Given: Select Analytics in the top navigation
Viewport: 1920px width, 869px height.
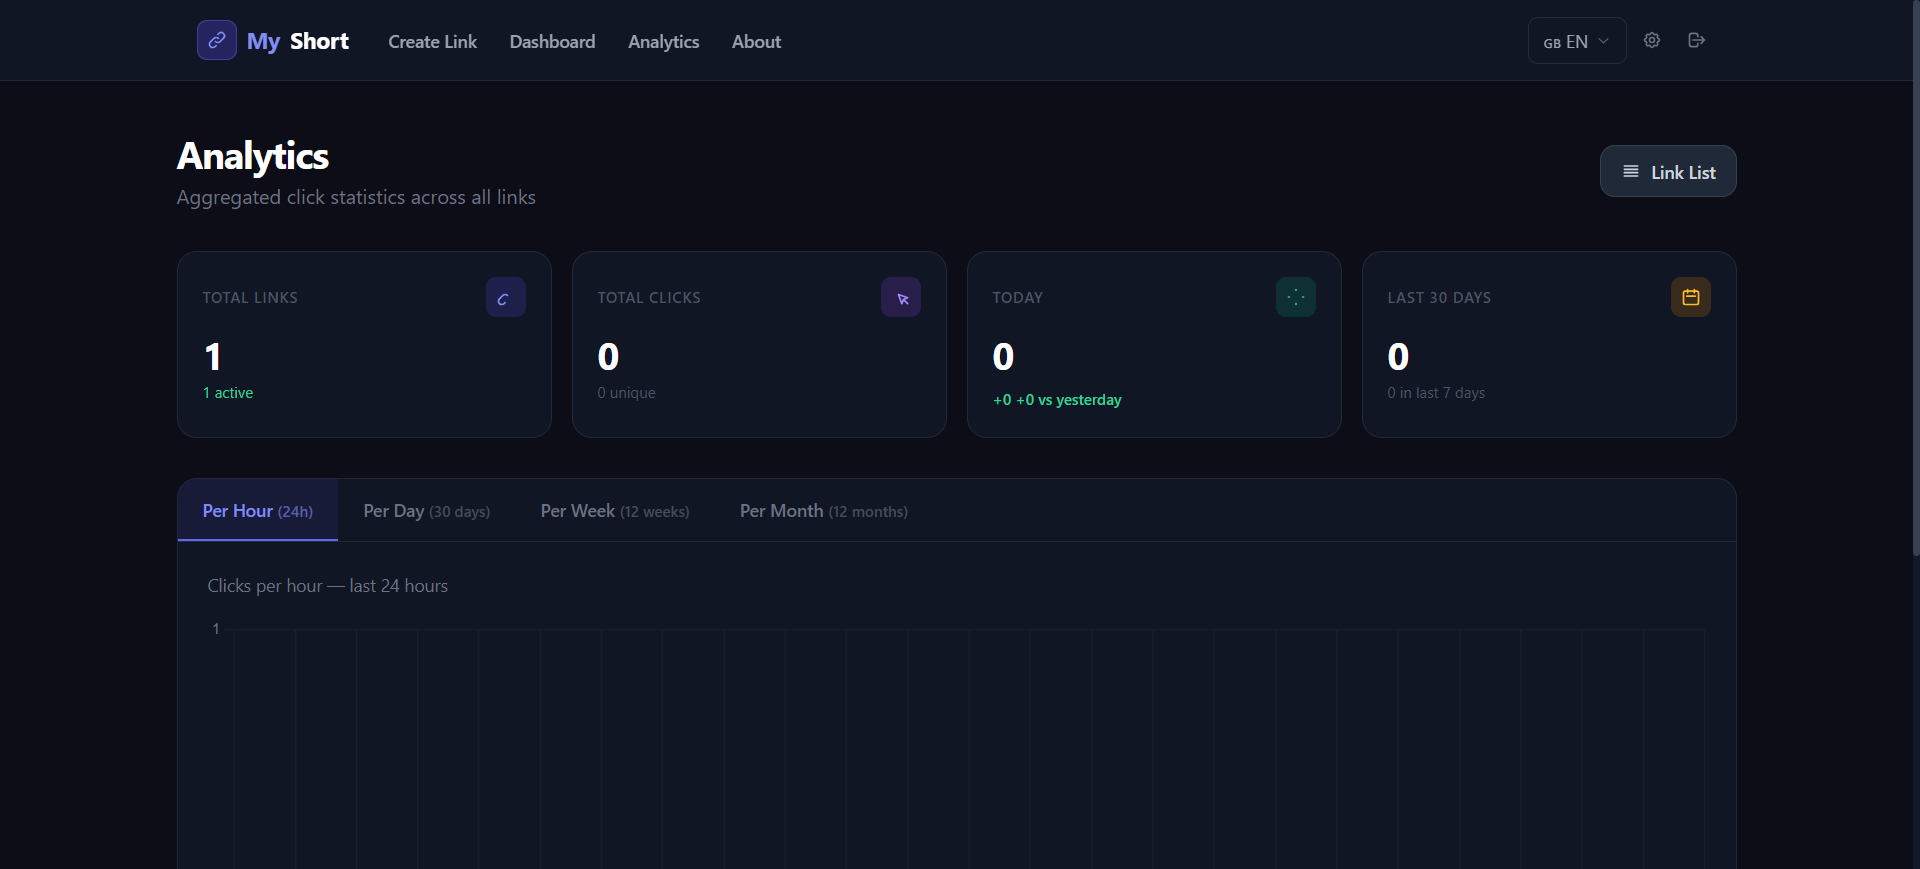Looking at the screenshot, I should (663, 41).
